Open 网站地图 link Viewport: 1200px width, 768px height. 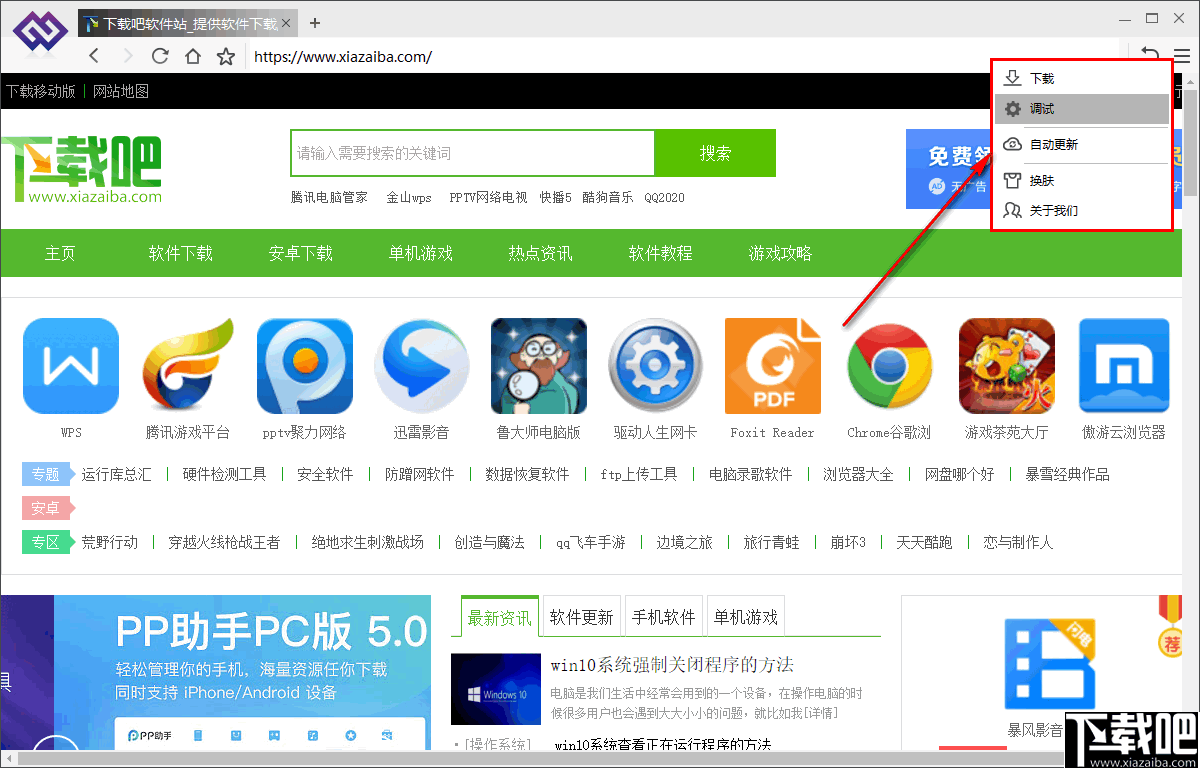pyautogui.click(x=121, y=91)
